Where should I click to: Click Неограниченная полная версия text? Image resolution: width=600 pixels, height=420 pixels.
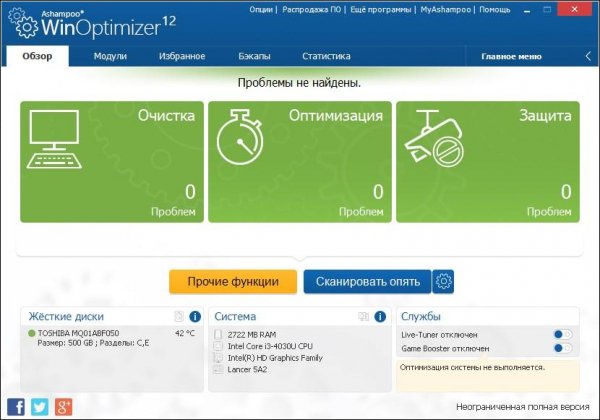click(x=523, y=407)
